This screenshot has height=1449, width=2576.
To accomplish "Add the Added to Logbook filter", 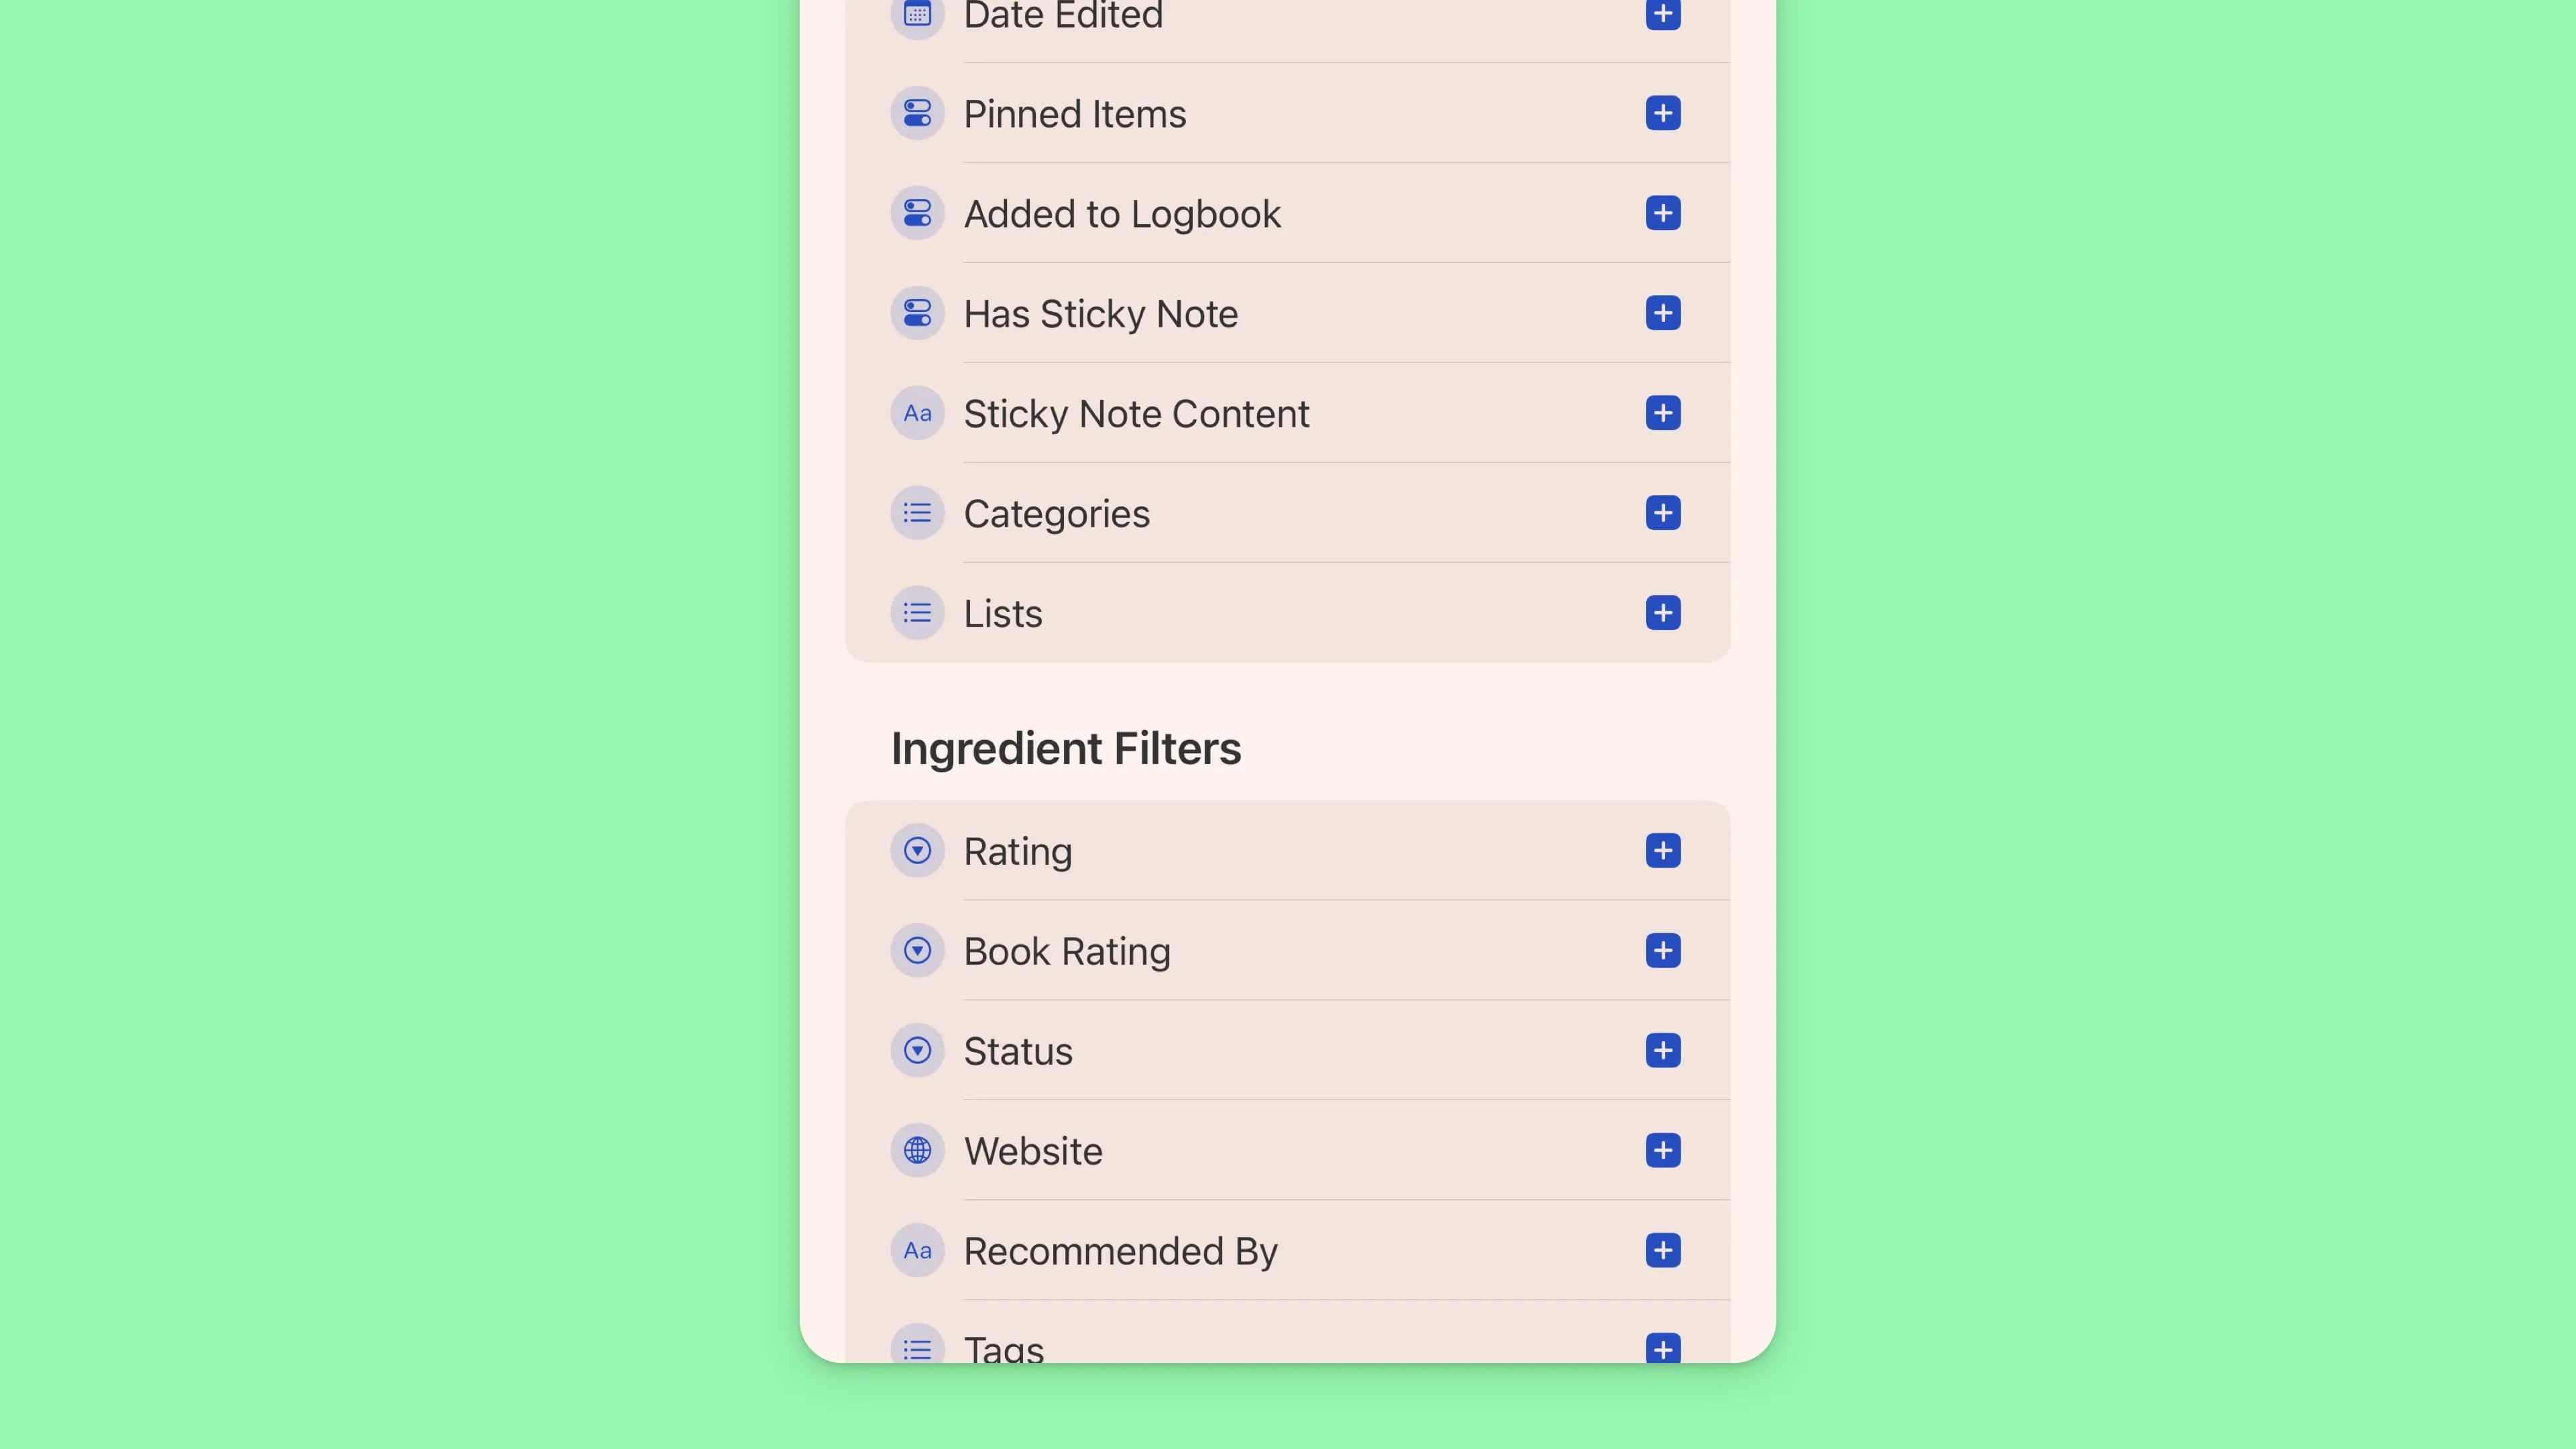I will [x=1663, y=213].
